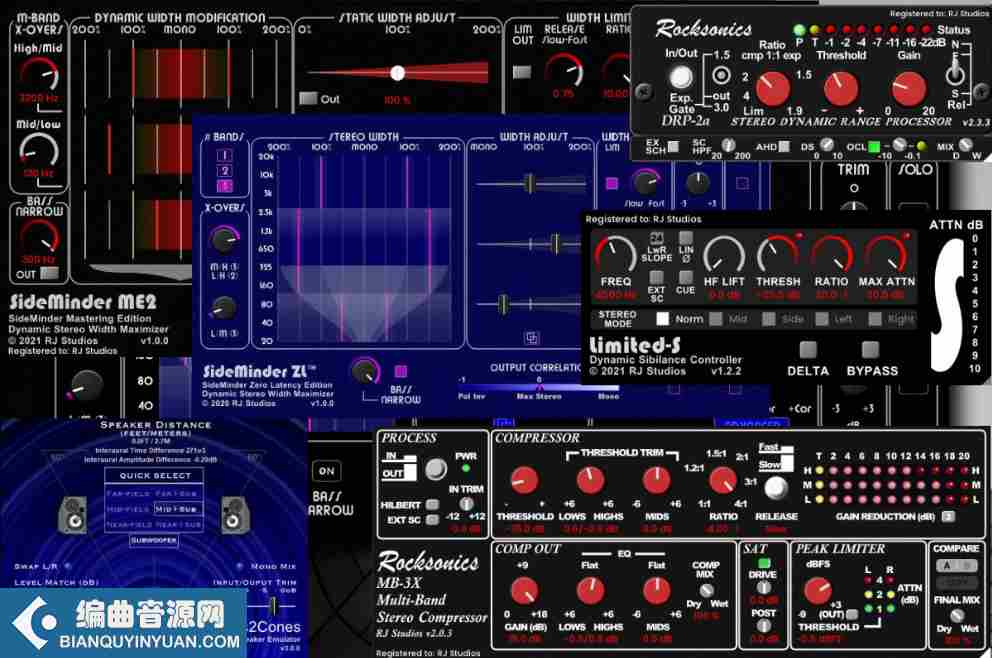Click the MB-3X Process IN/OUT round button
The width and height of the screenshot is (992, 658).
(x=435, y=469)
